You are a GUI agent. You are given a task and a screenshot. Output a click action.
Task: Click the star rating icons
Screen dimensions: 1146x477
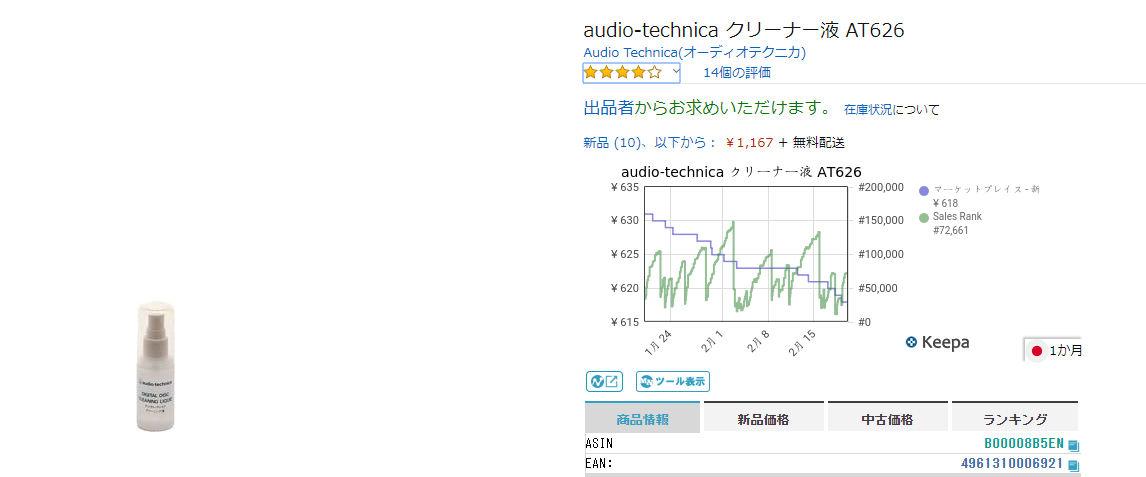tap(622, 72)
